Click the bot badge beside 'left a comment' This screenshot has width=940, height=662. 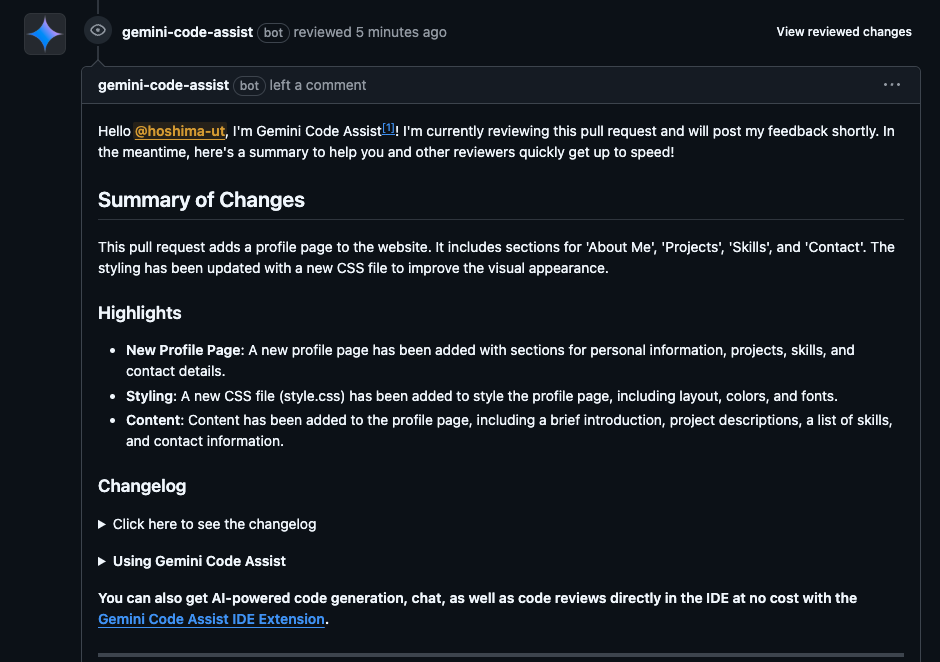click(249, 85)
